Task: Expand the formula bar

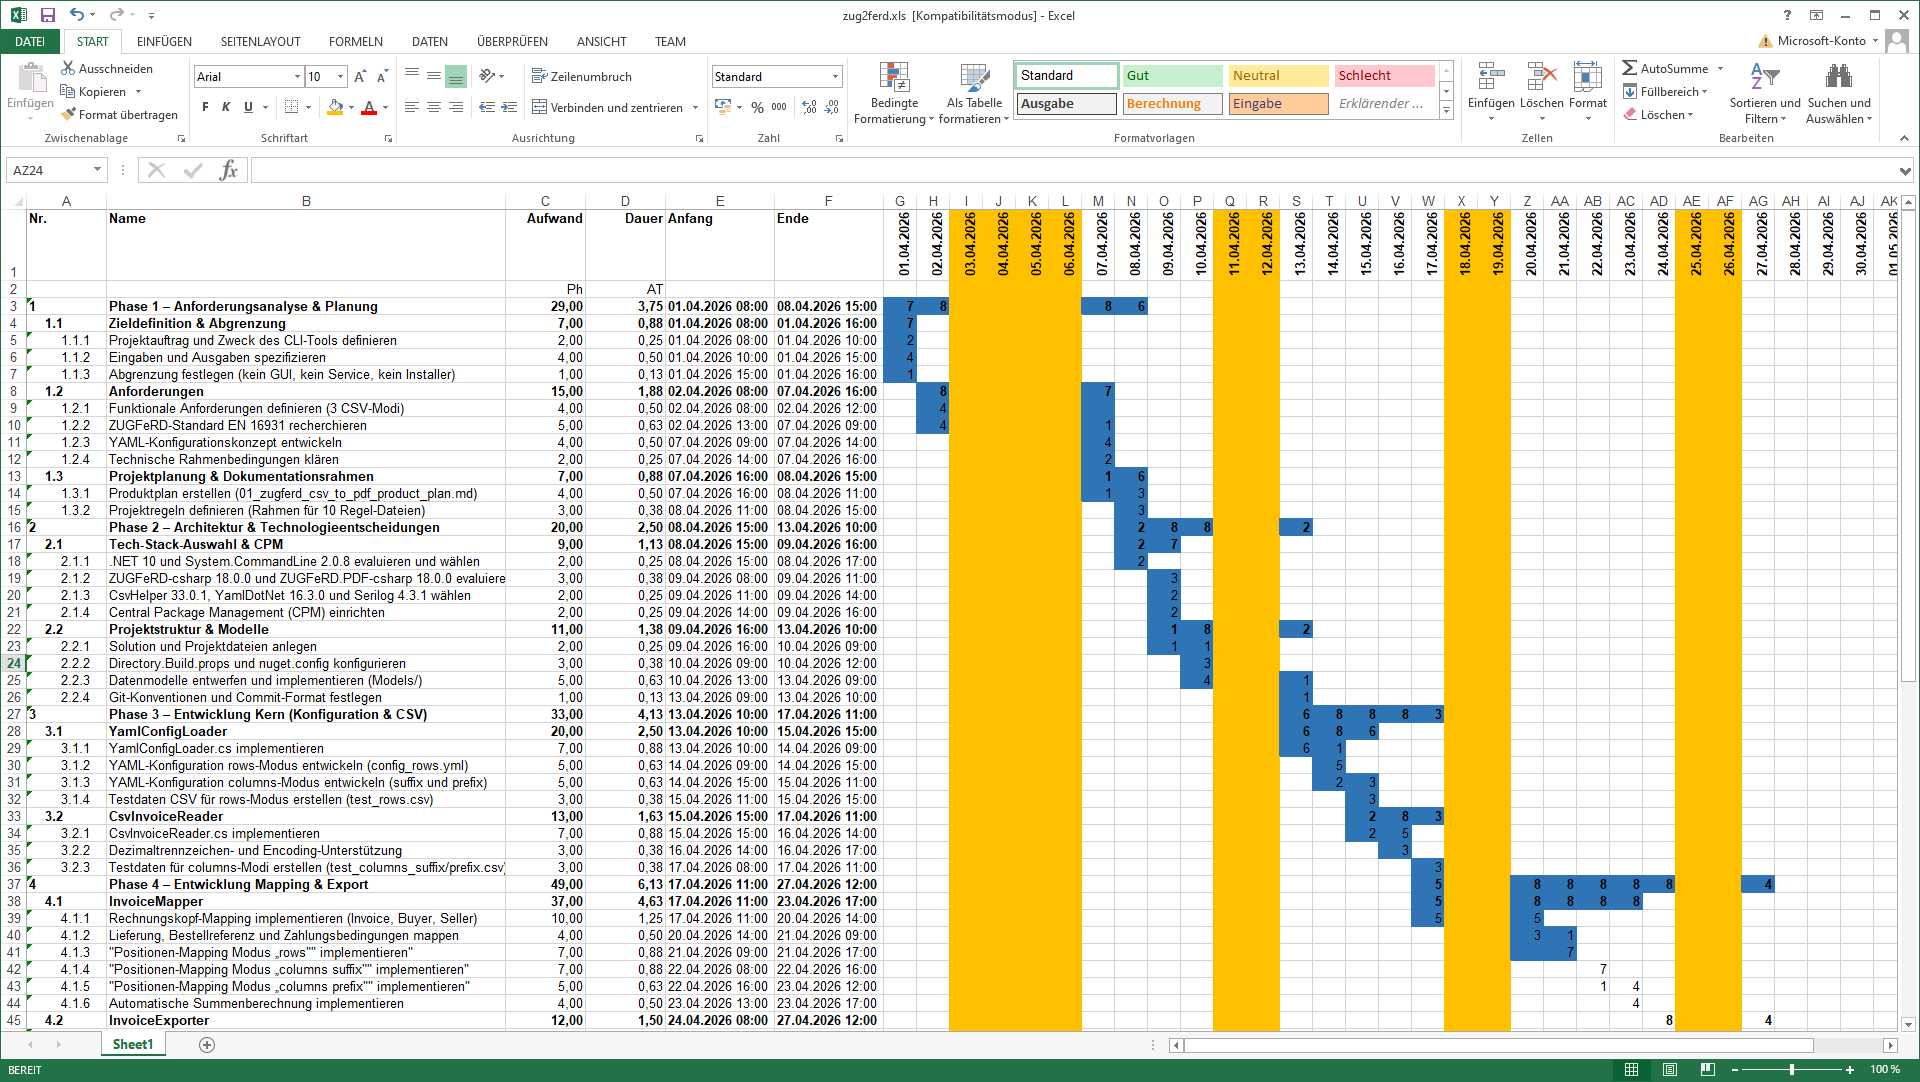Action: click(x=1905, y=170)
